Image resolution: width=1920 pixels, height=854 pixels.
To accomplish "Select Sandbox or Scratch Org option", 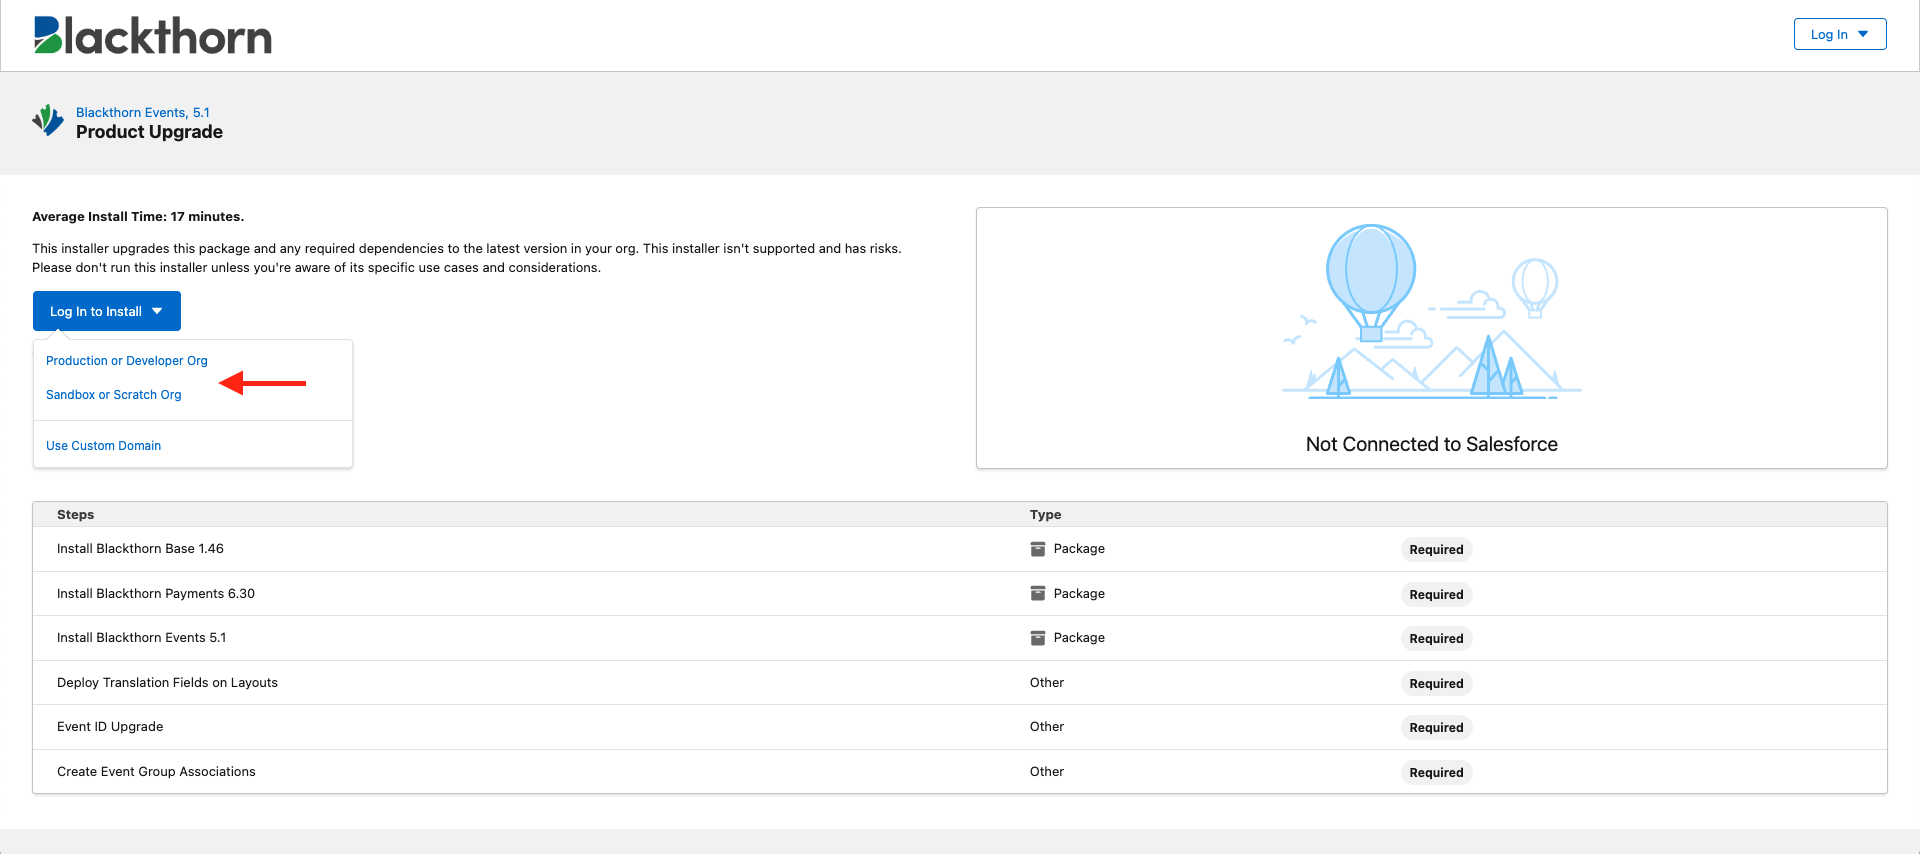I will (114, 395).
